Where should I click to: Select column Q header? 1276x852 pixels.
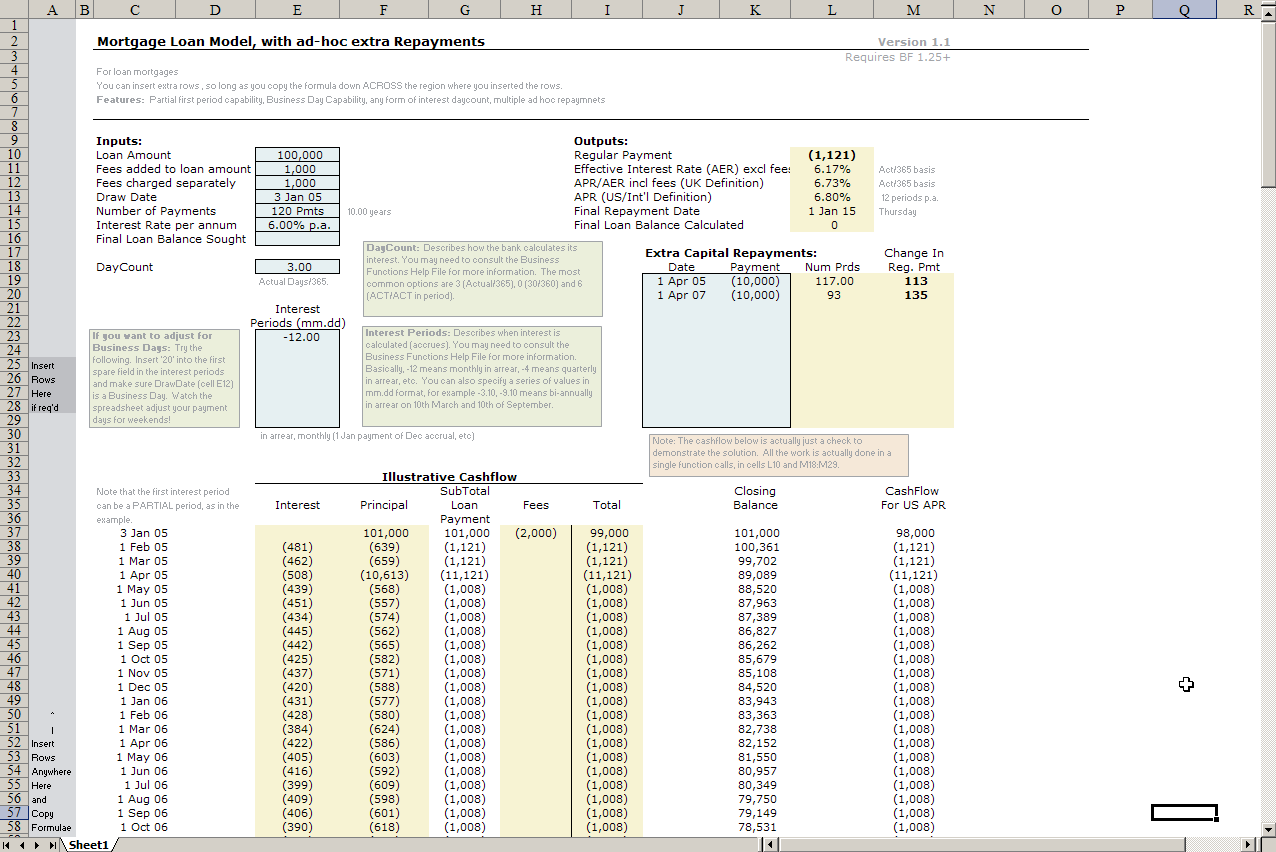pyautogui.click(x=1184, y=10)
